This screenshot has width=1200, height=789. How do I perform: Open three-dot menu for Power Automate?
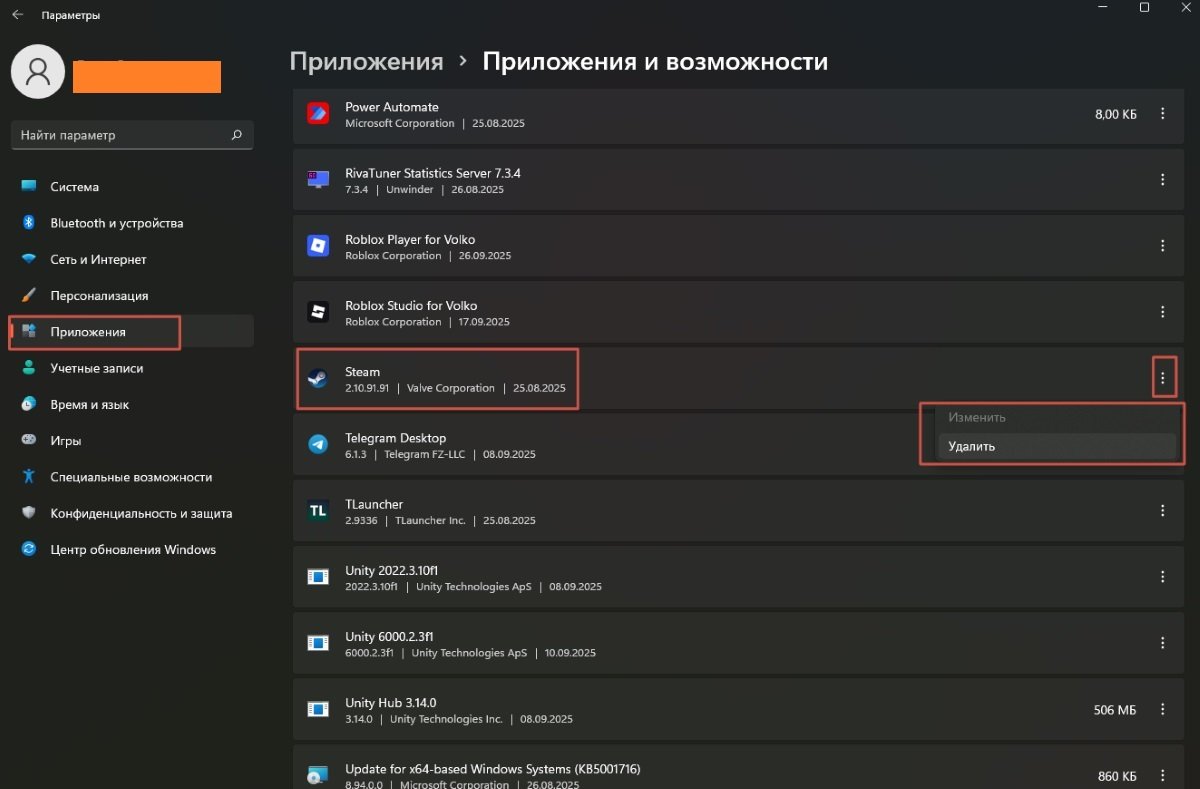click(1162, 114)
